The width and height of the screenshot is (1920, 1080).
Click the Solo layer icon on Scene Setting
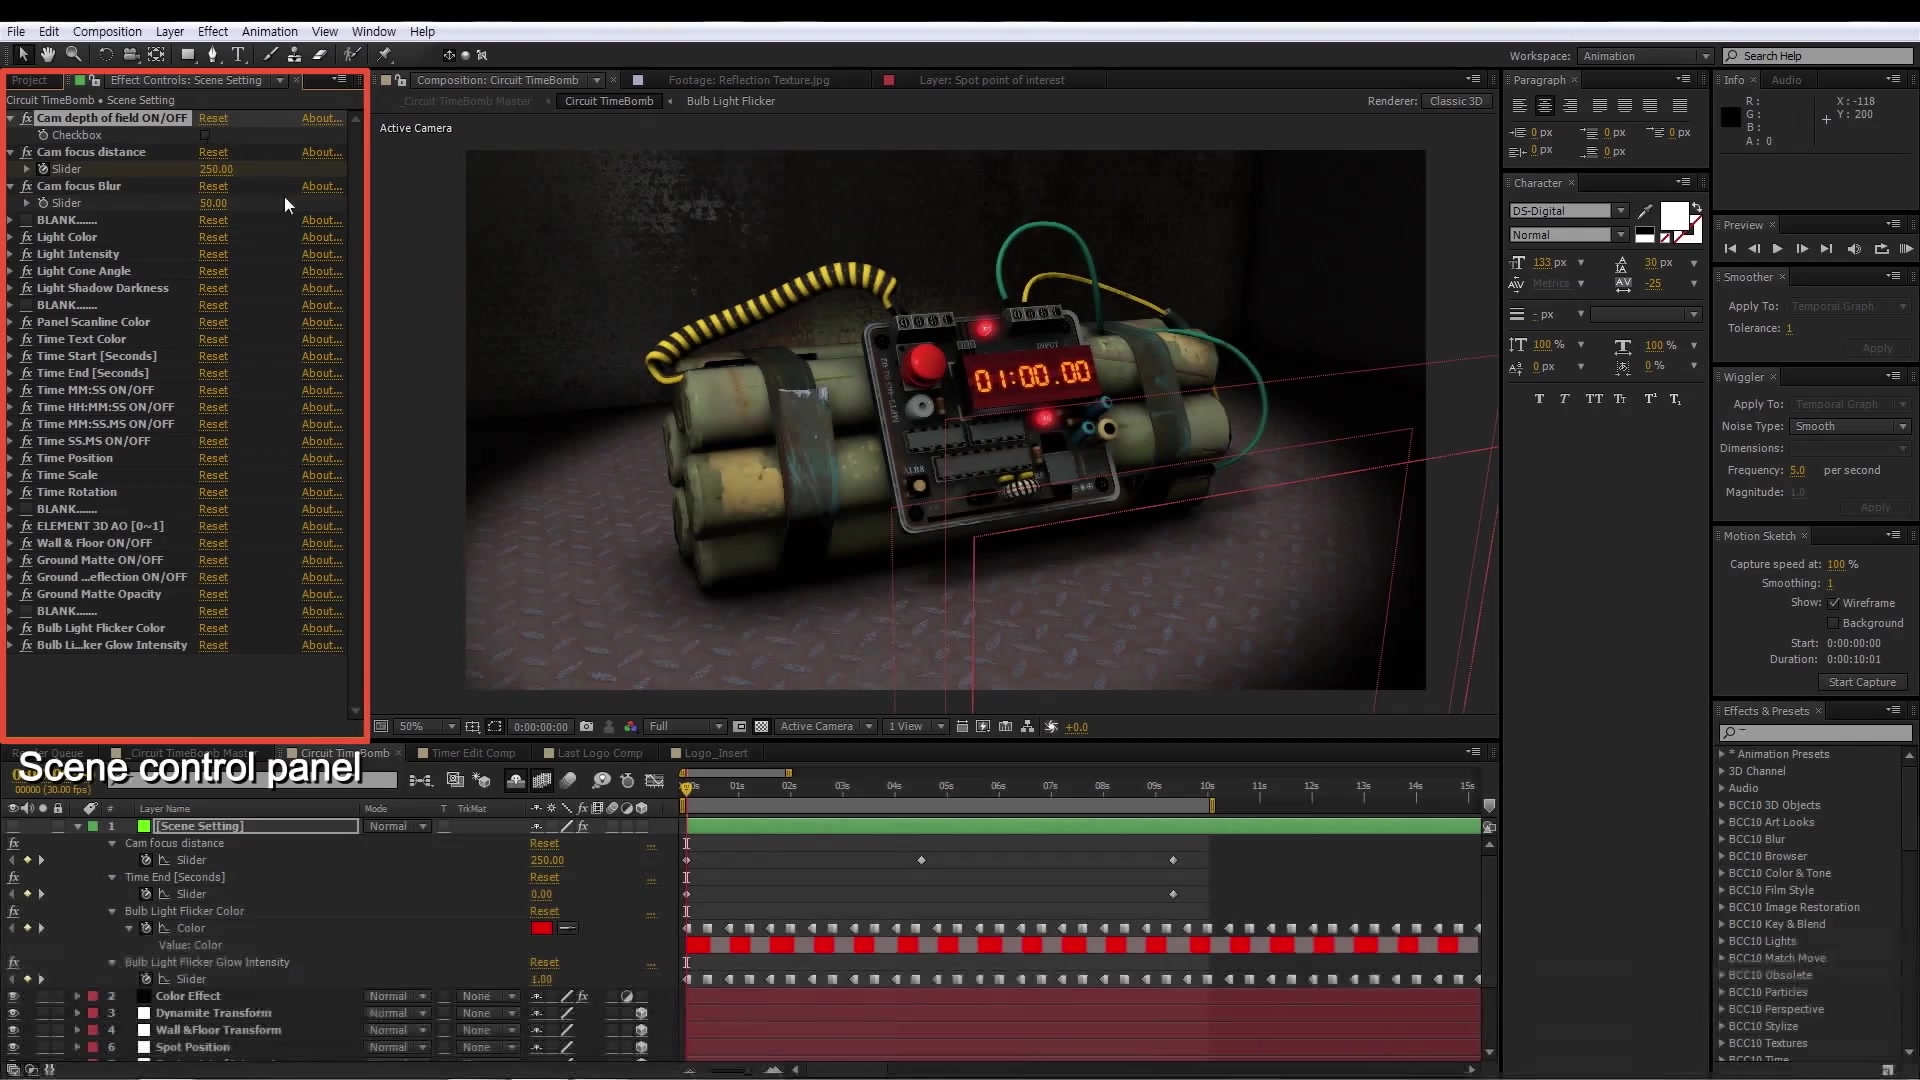point(42,825)
